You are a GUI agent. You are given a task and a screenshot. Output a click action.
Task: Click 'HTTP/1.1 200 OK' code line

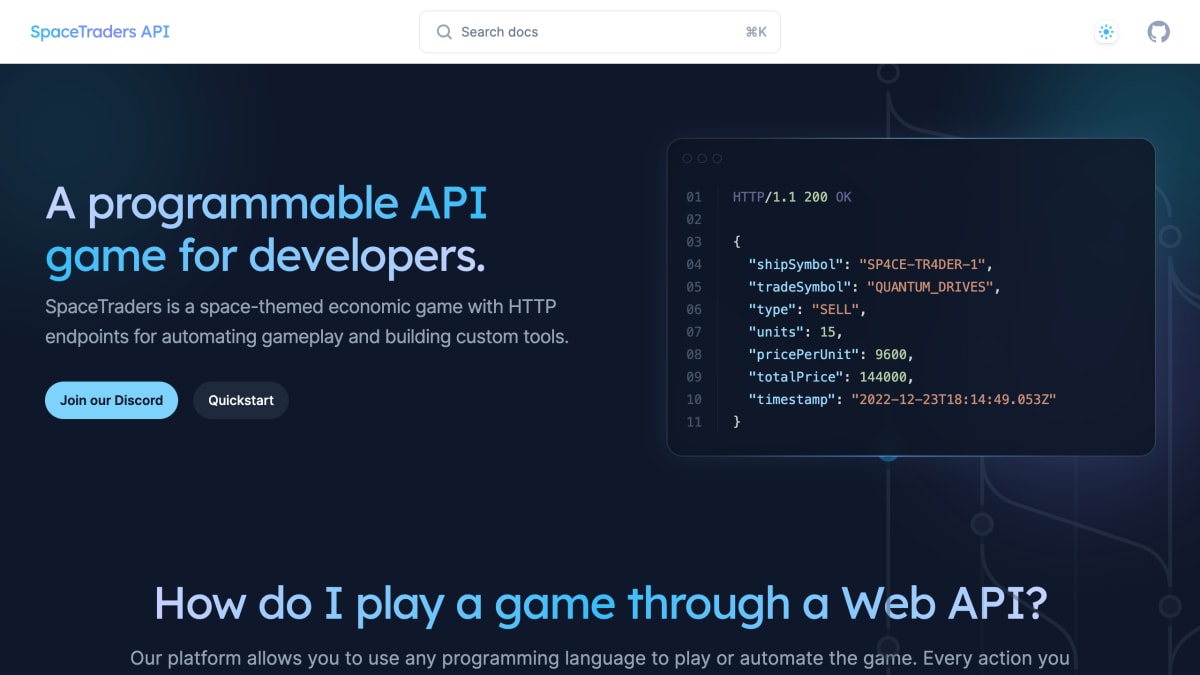(792, 197)
